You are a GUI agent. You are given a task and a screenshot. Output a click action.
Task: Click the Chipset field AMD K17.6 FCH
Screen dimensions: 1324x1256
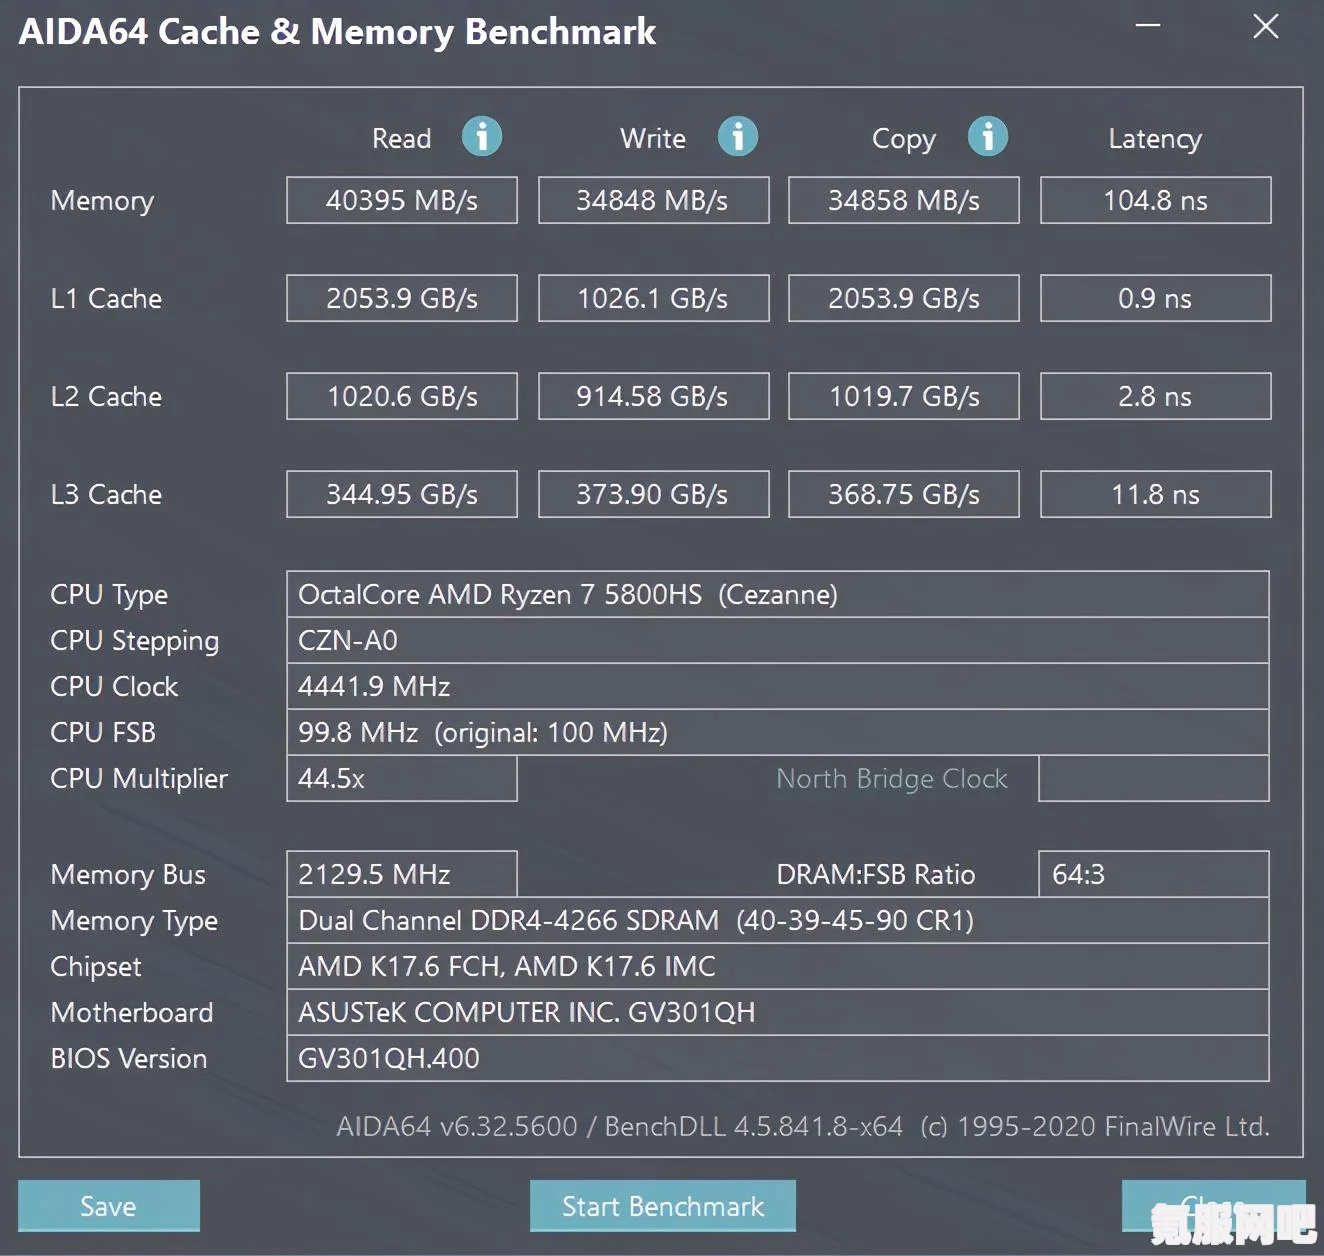[x=778, y=966]
